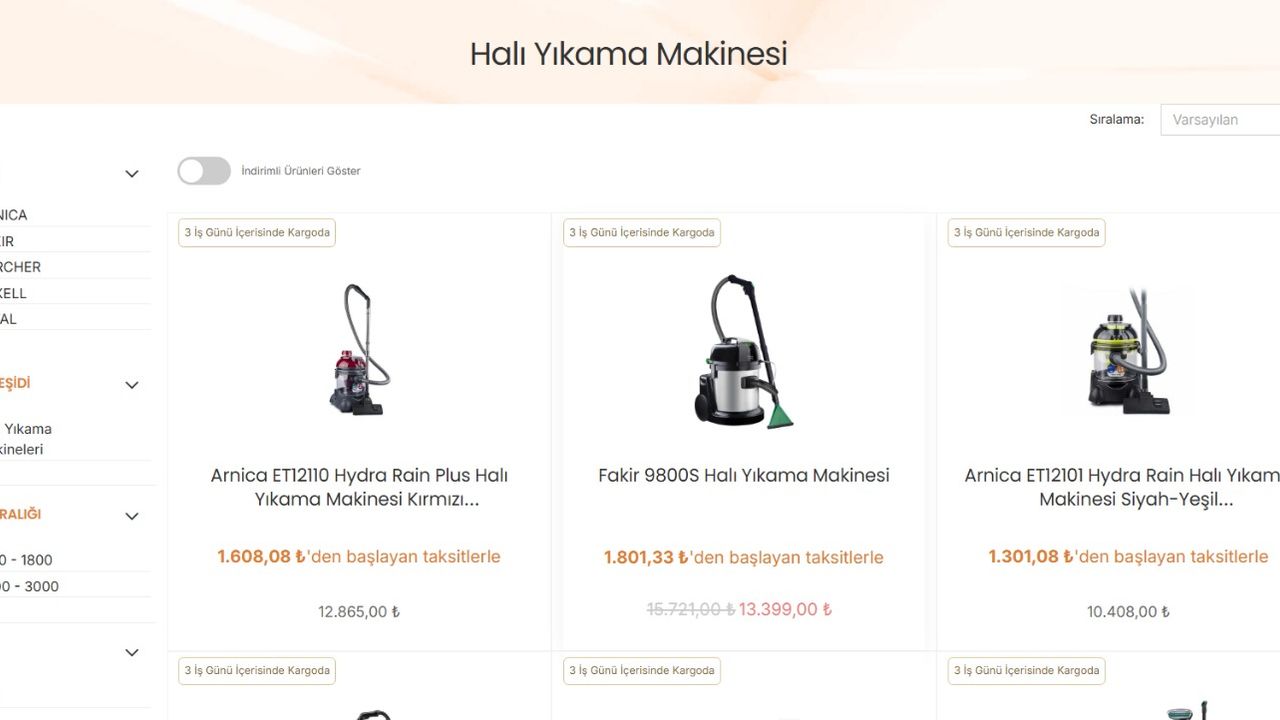The image size is (1280, 720).
Task: Open Arnica ET12101 Hydra Rain title link
Action: [1122, 487]
